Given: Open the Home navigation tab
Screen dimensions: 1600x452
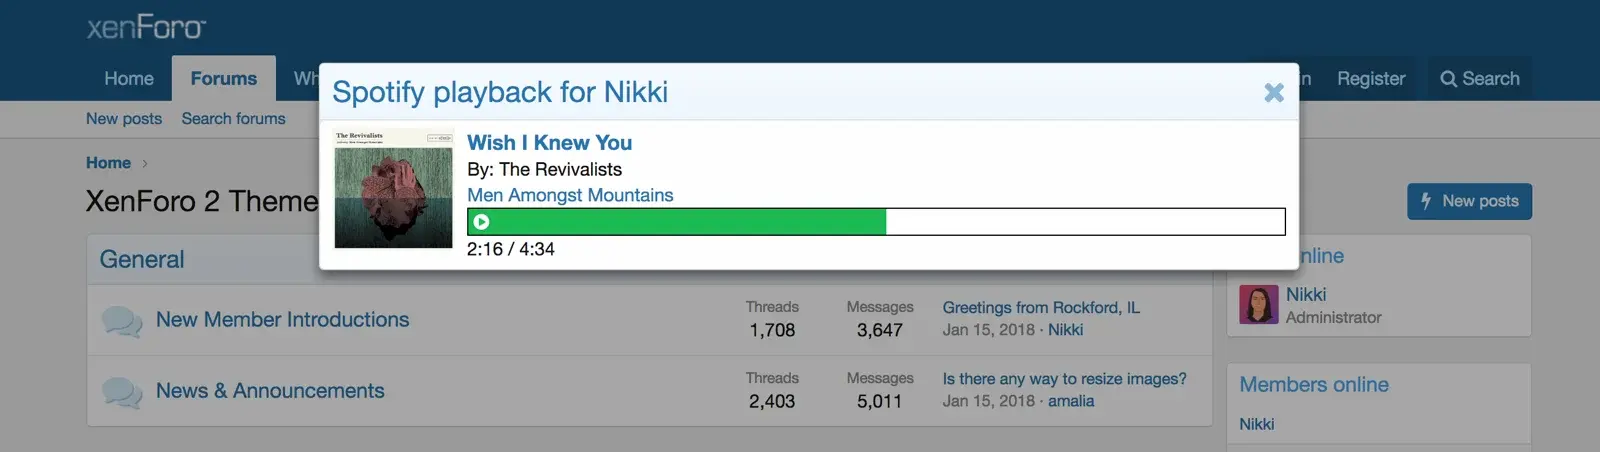Looking at the screenshot, I should point(129,79).
